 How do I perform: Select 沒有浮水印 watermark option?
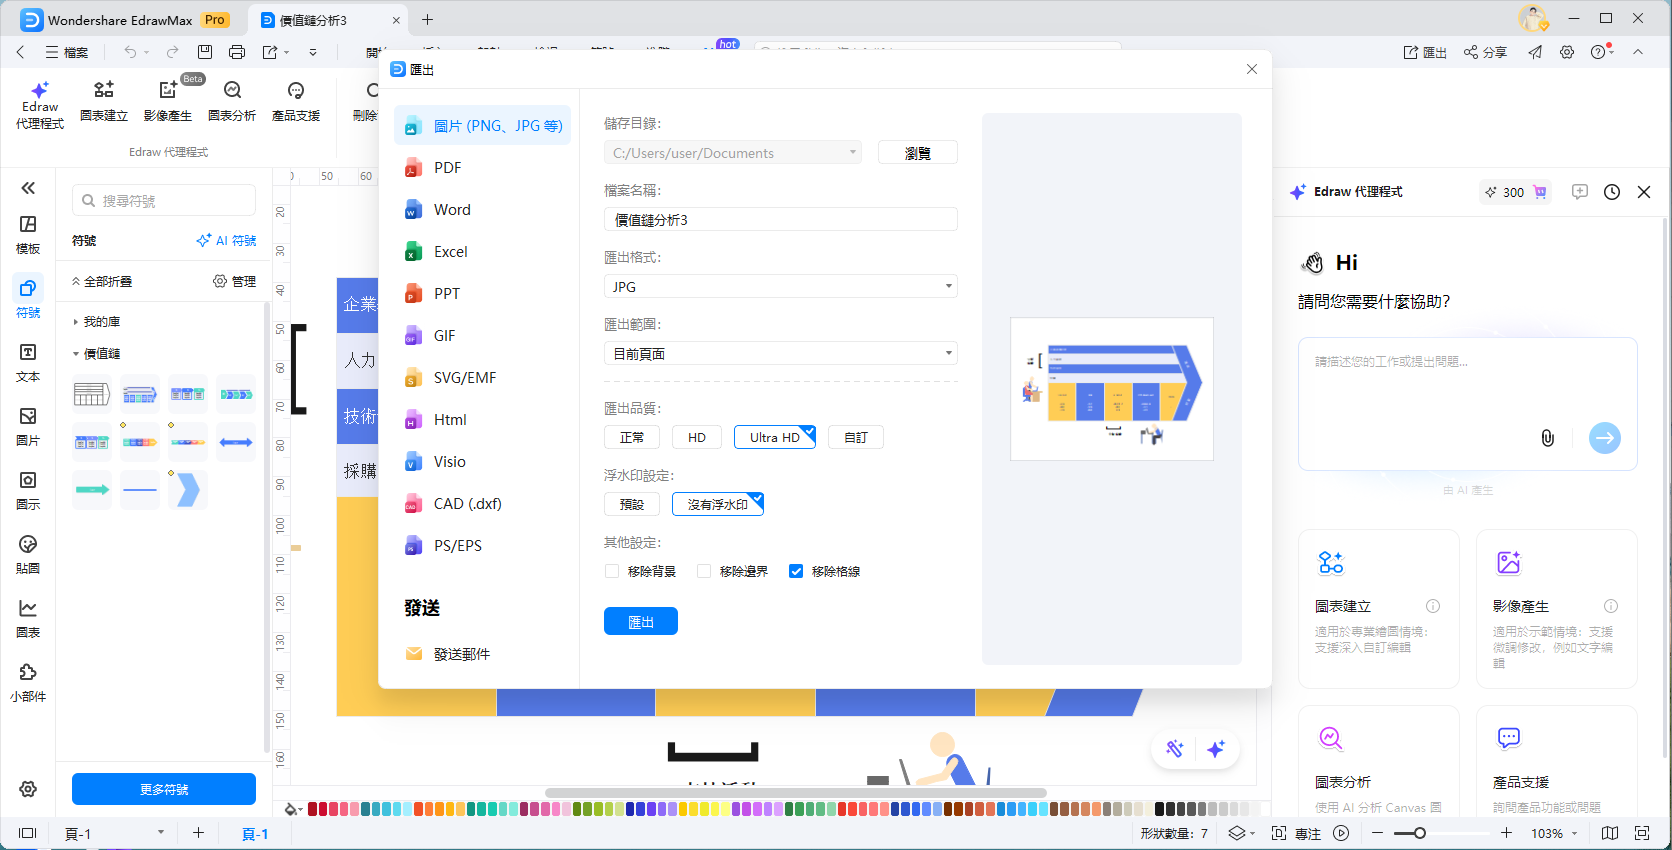pyautogui.click(x=718, y=504)
